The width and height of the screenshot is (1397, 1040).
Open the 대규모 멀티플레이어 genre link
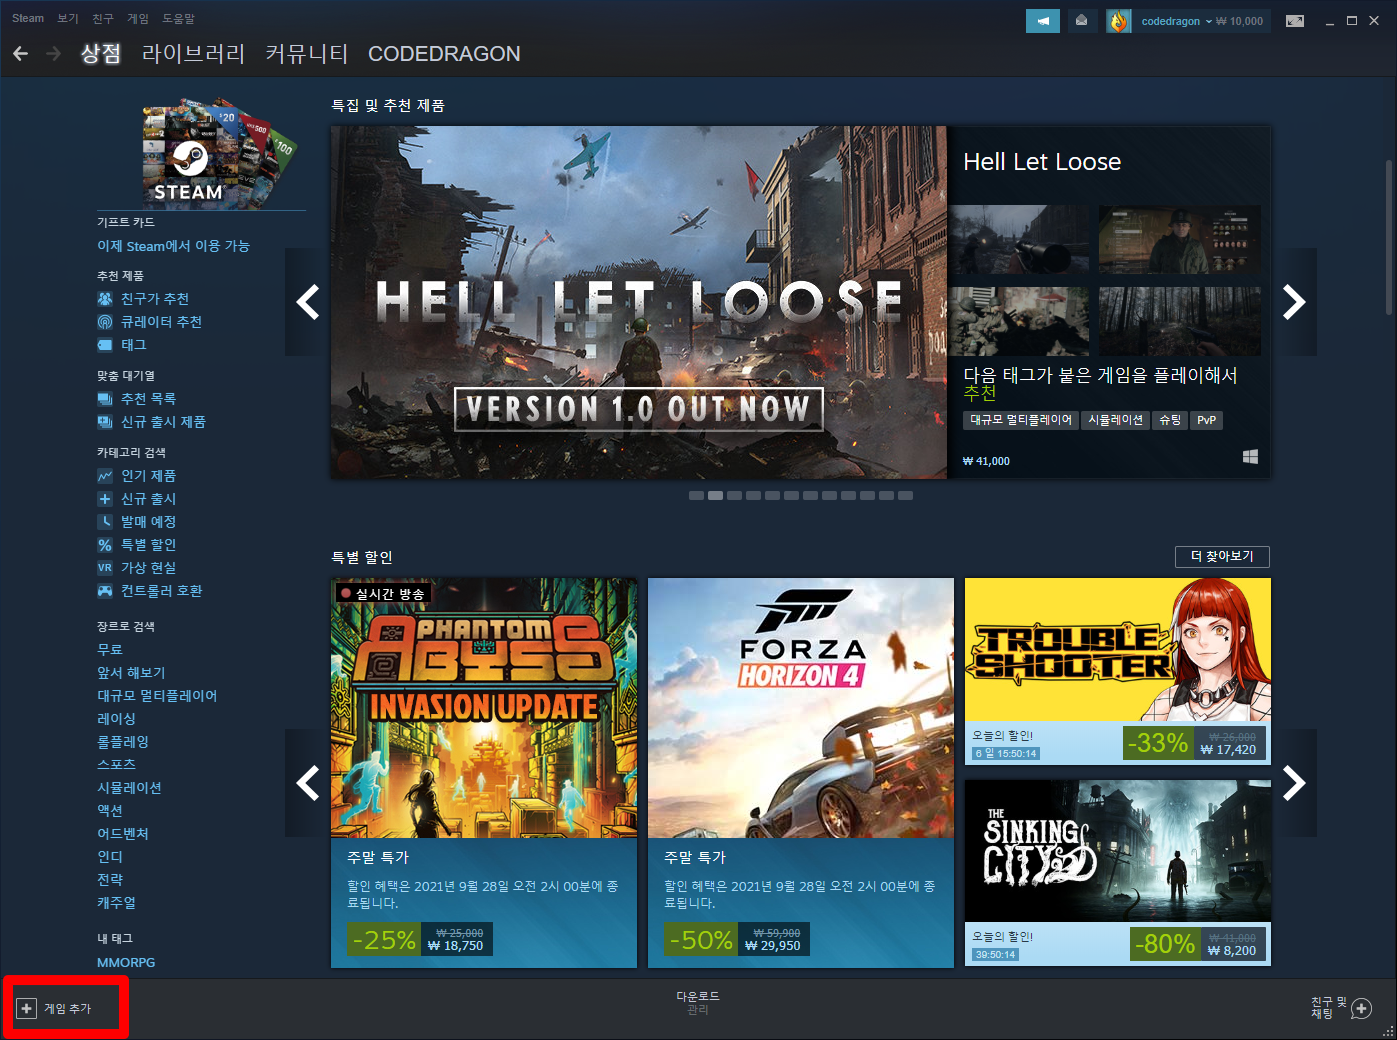157,696
